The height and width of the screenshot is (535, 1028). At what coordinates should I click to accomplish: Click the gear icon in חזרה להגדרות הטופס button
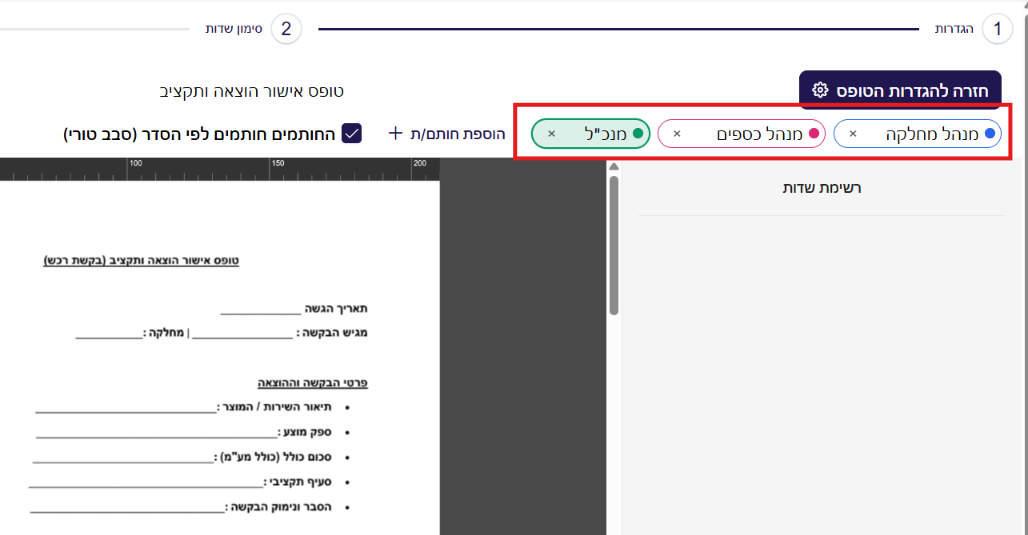click(820, 90)
